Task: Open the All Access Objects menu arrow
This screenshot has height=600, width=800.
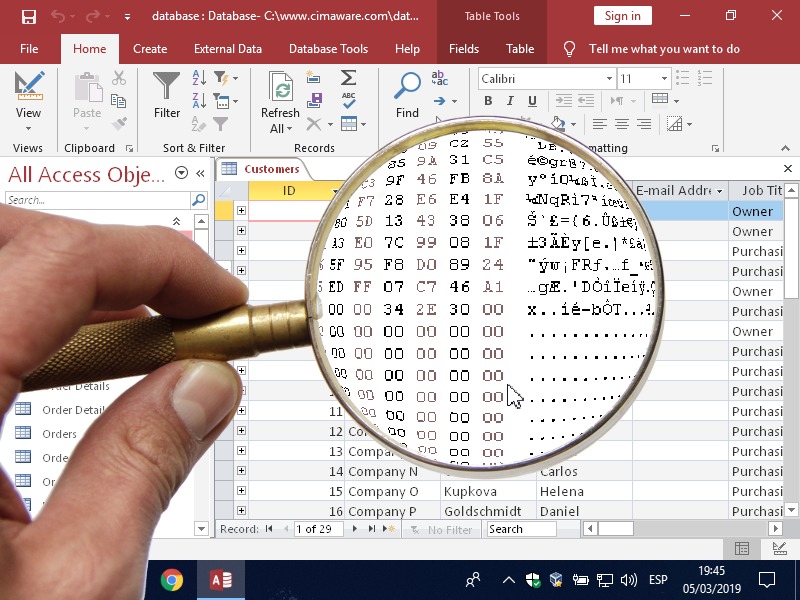Action: (181, 173)
